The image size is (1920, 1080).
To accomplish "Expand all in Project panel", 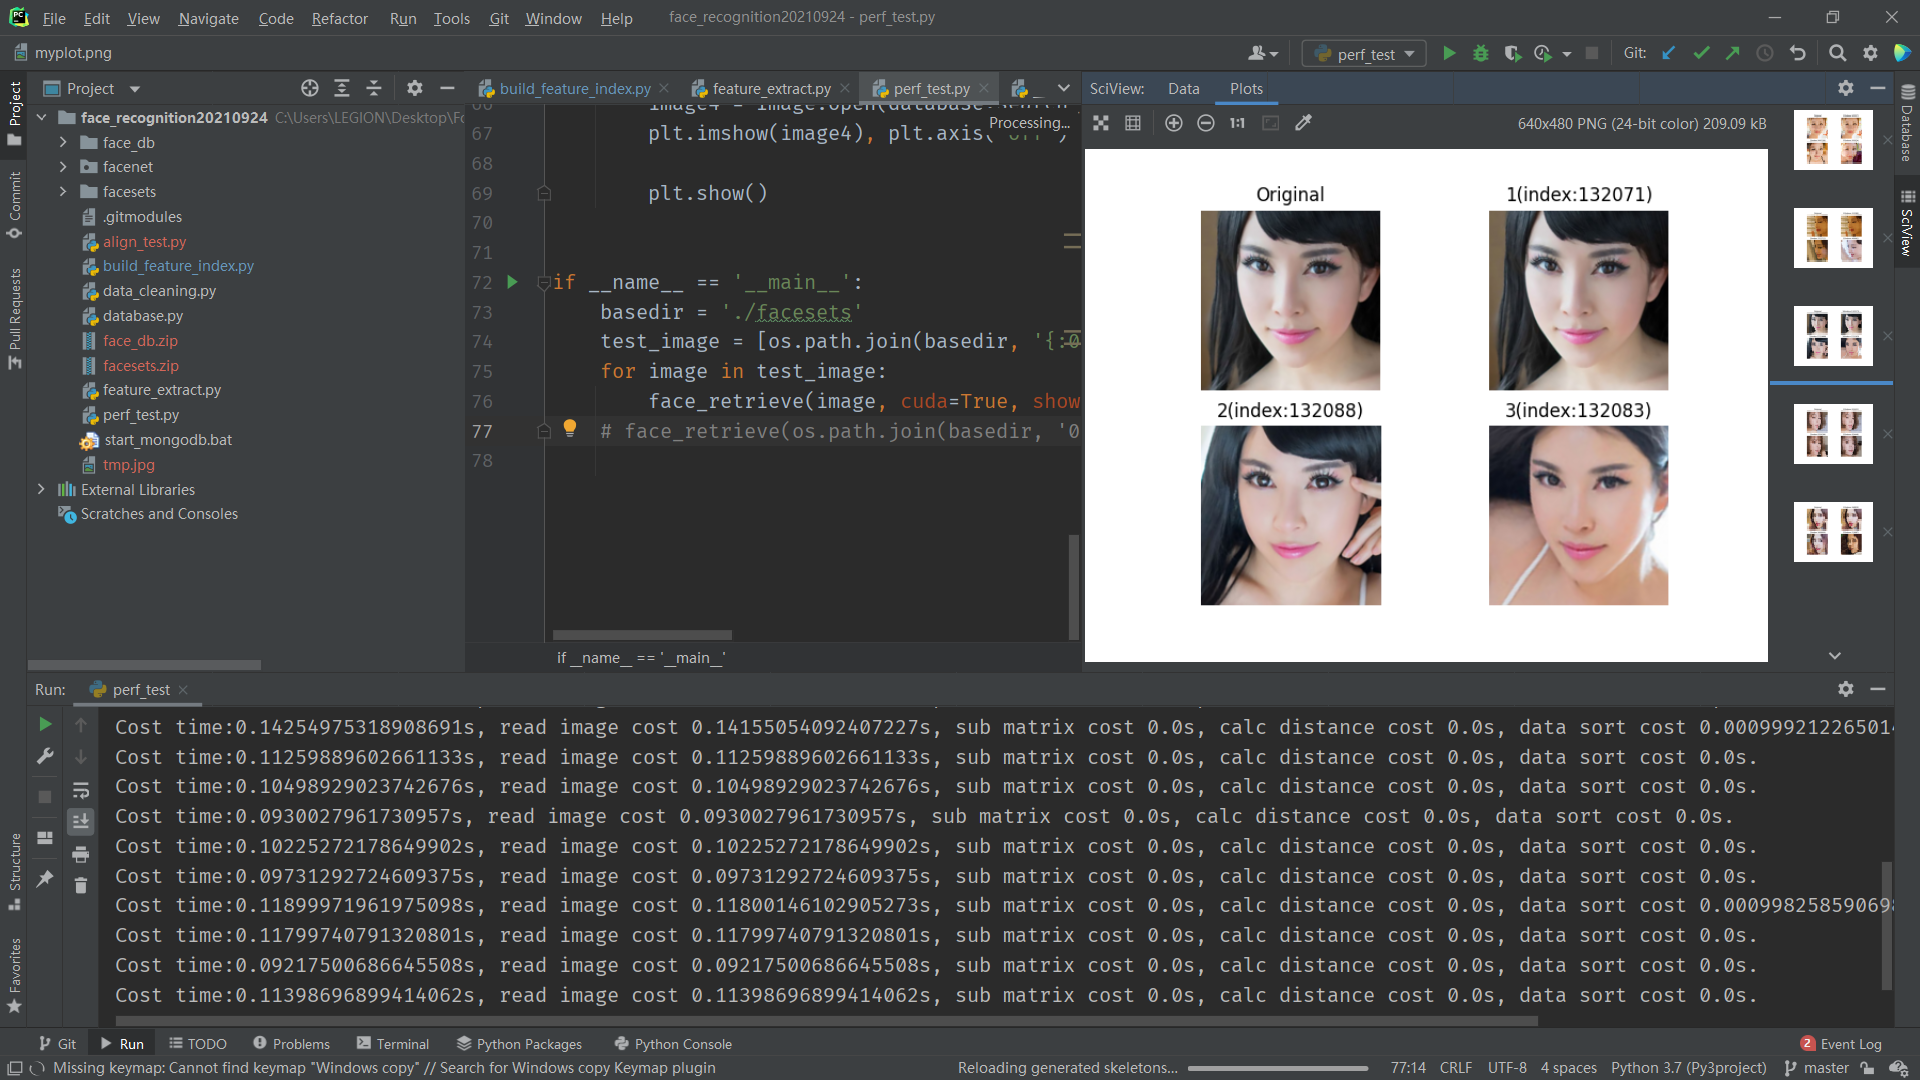I will point(342,88).
